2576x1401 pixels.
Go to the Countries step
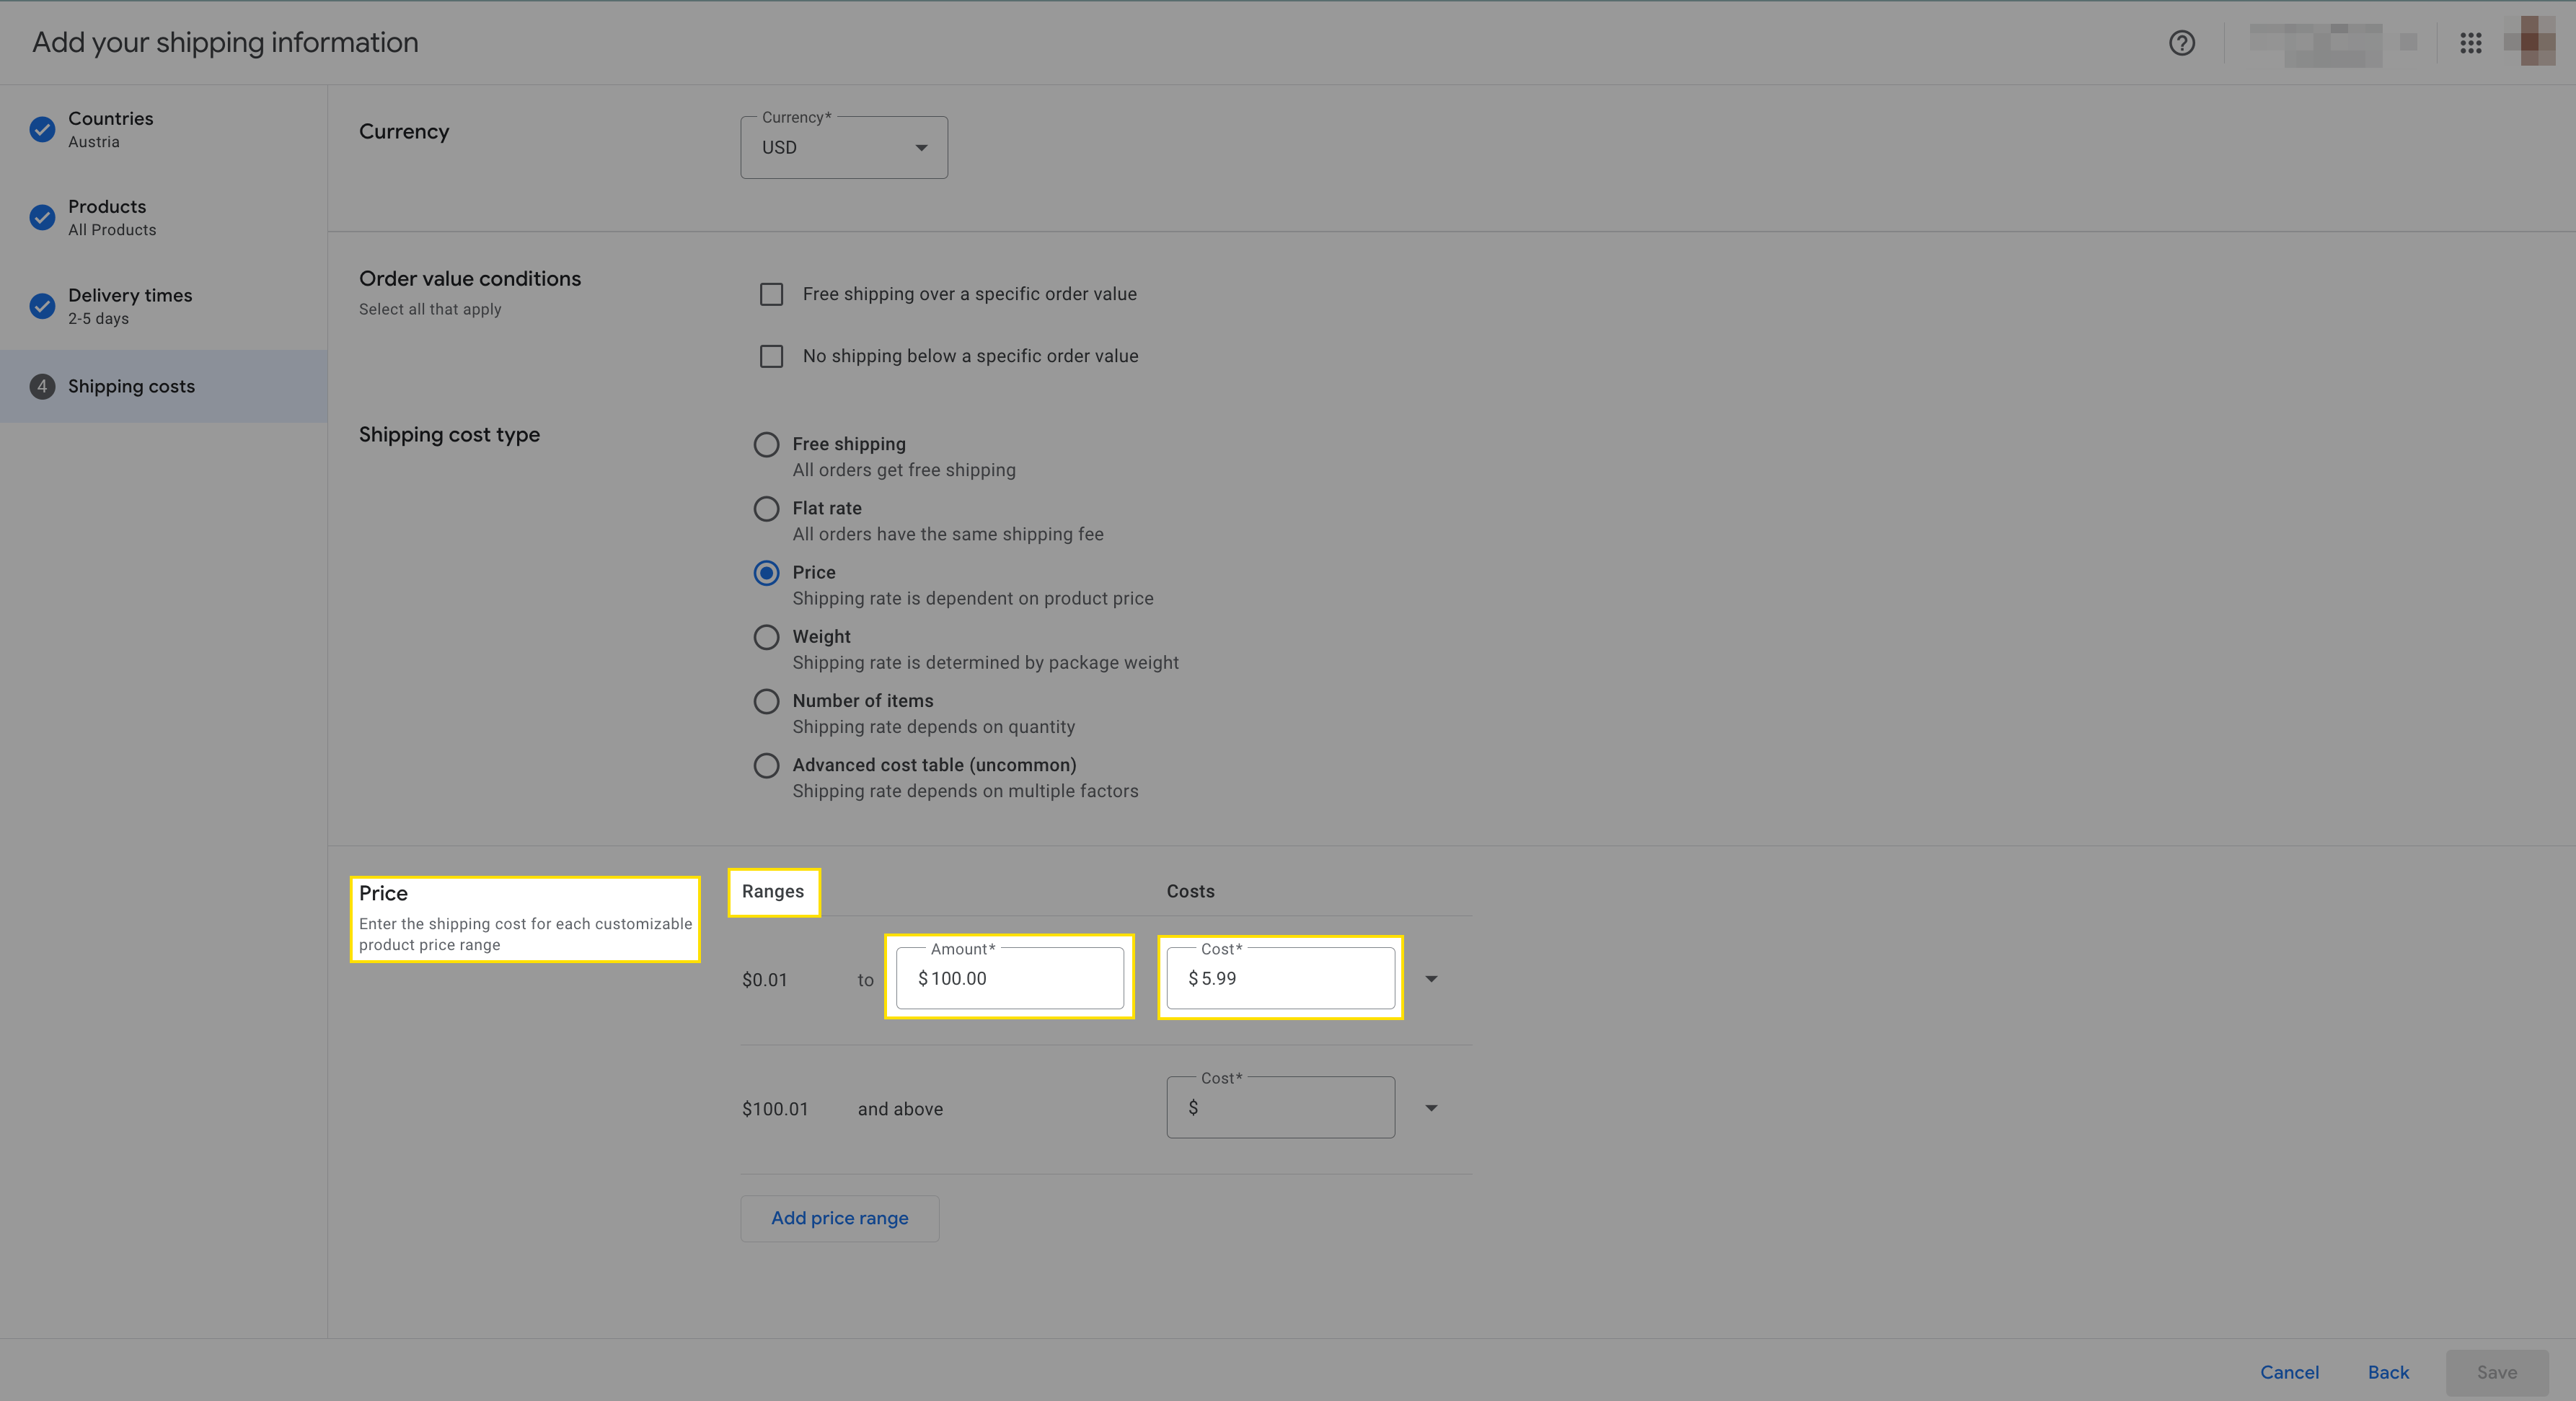point(164,129)
